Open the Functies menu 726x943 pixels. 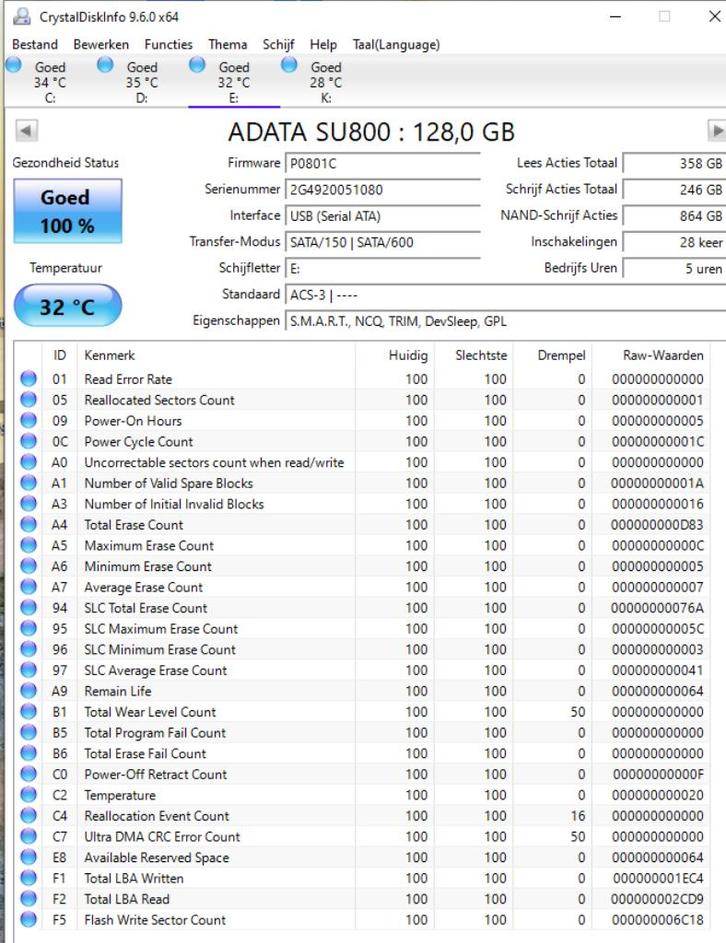(168, 45)
